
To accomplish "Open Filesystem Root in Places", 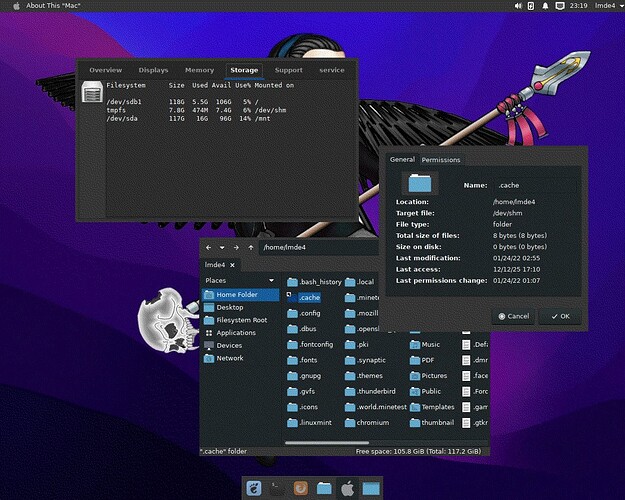I will [x=235, y=320].
